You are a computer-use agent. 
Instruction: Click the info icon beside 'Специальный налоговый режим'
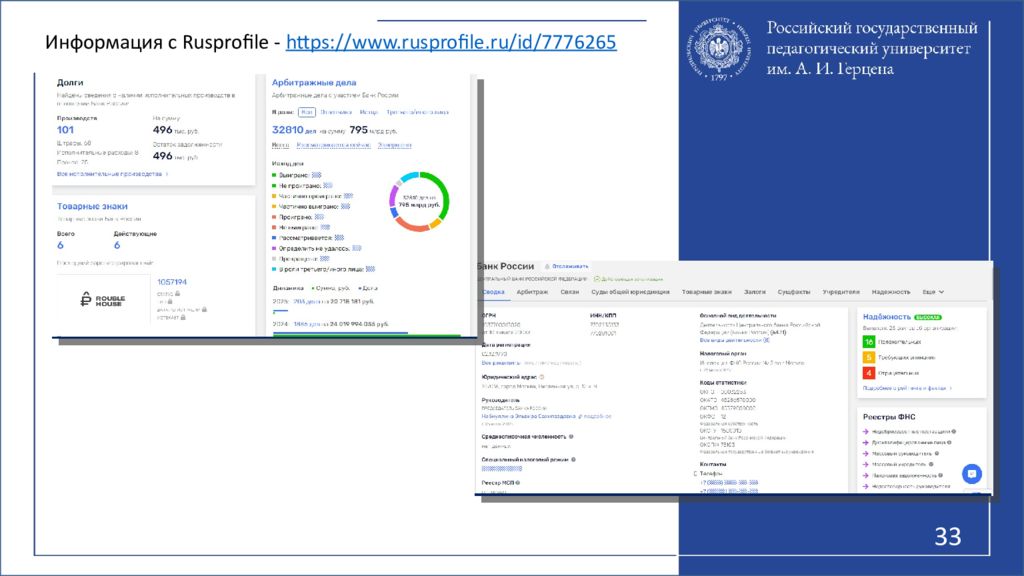tap(573, 460)
